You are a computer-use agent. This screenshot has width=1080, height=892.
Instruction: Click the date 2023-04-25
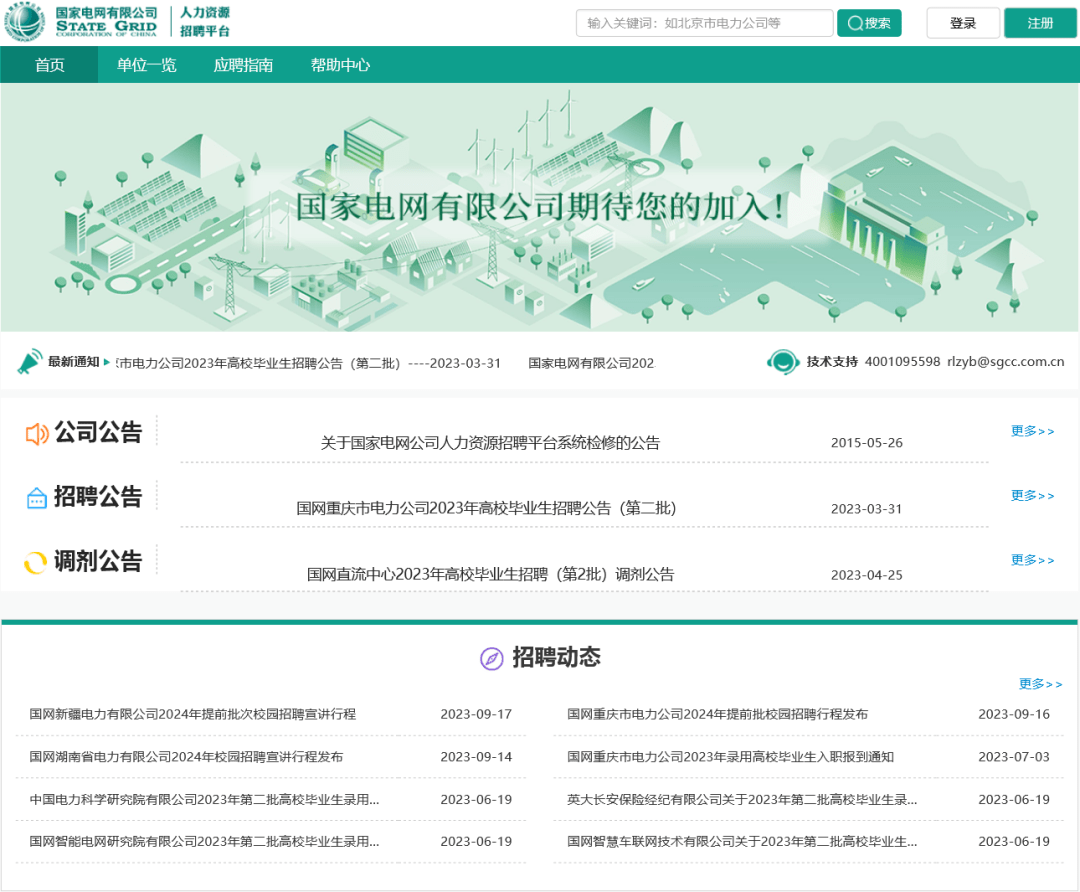point(866,575)
